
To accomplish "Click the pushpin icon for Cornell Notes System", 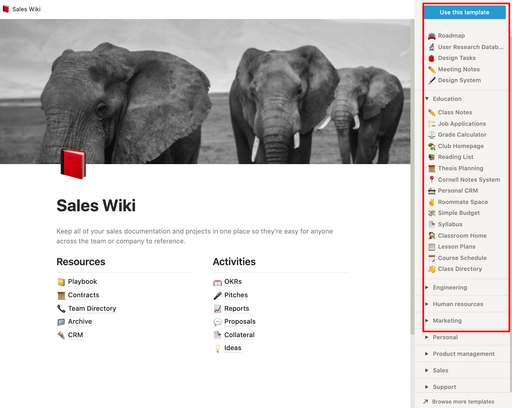I will [x=432, y=179].
